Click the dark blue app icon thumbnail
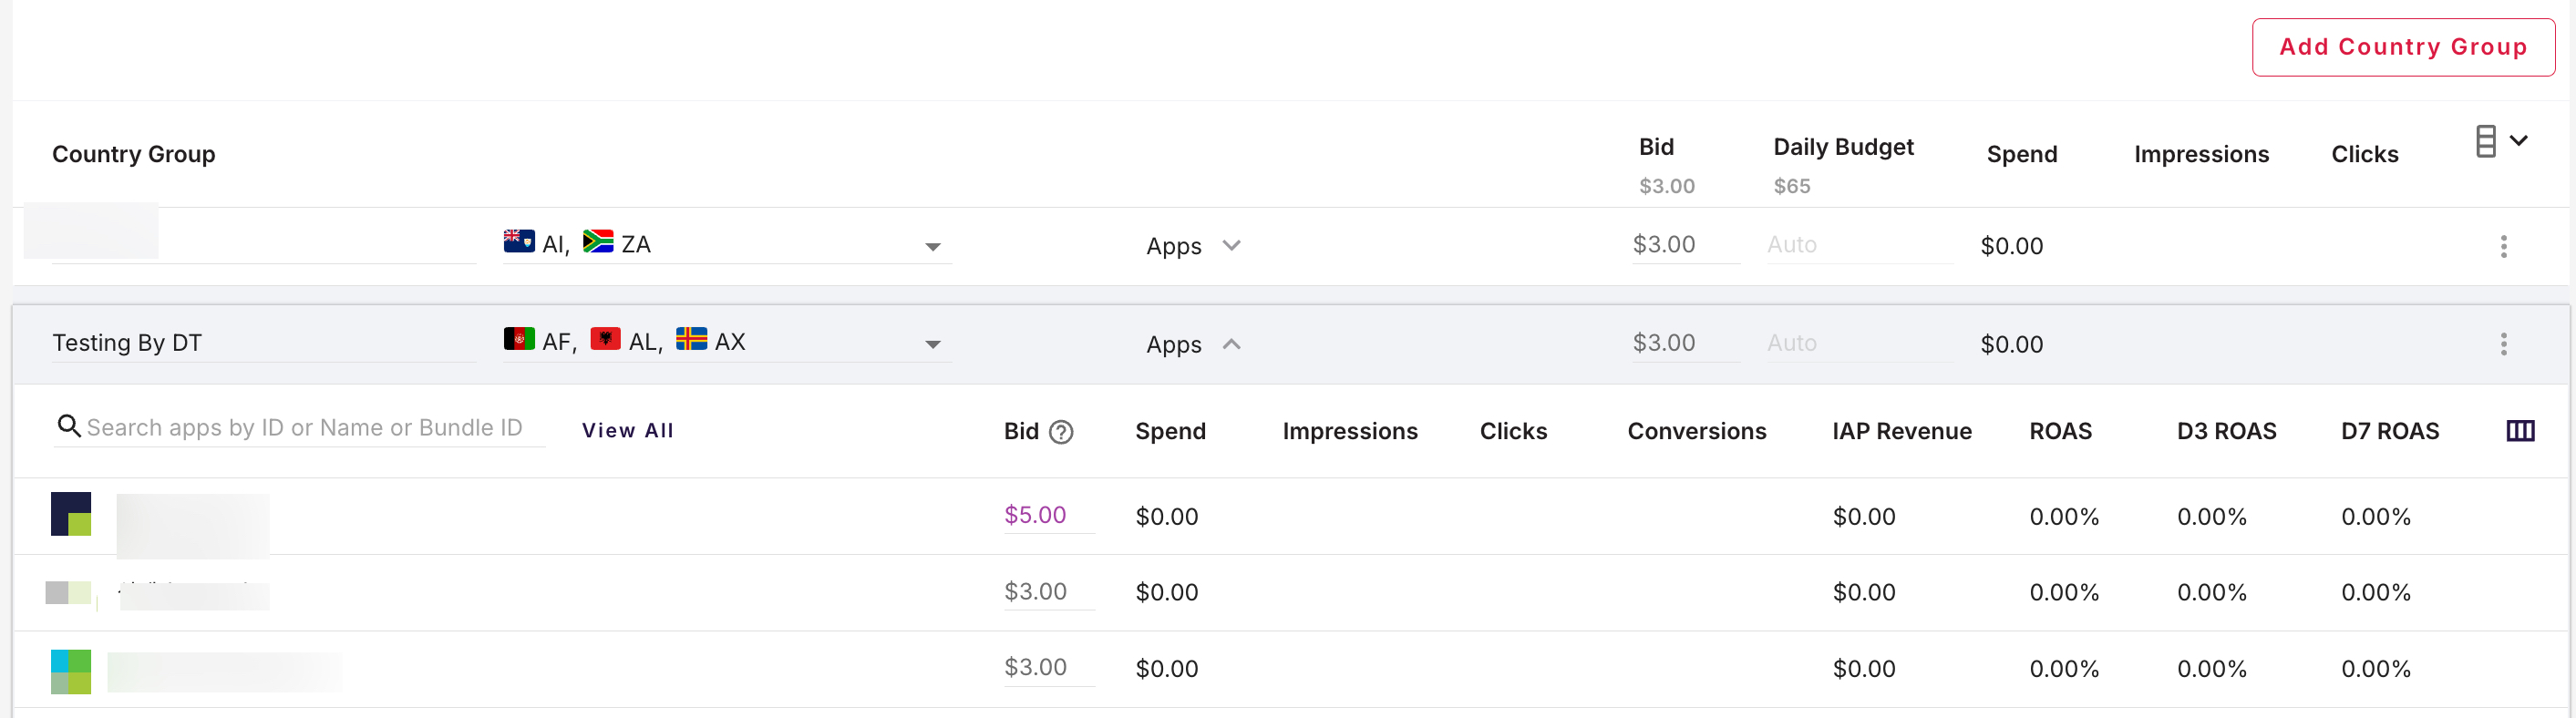Viewport: 2576px width, 718px height. [x=71, y=514]
